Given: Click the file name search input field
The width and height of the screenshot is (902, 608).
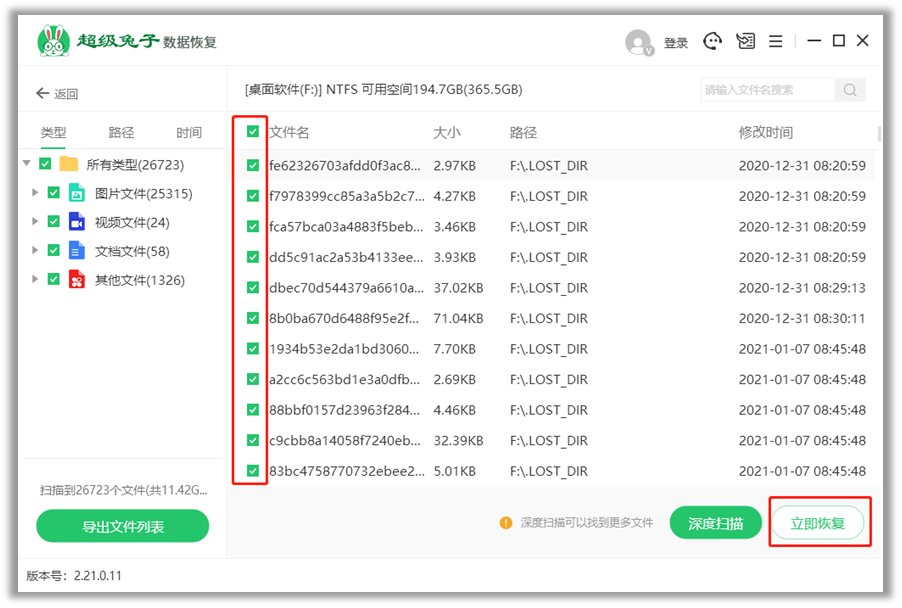Looking at the screenshot, I should [767, 90].
